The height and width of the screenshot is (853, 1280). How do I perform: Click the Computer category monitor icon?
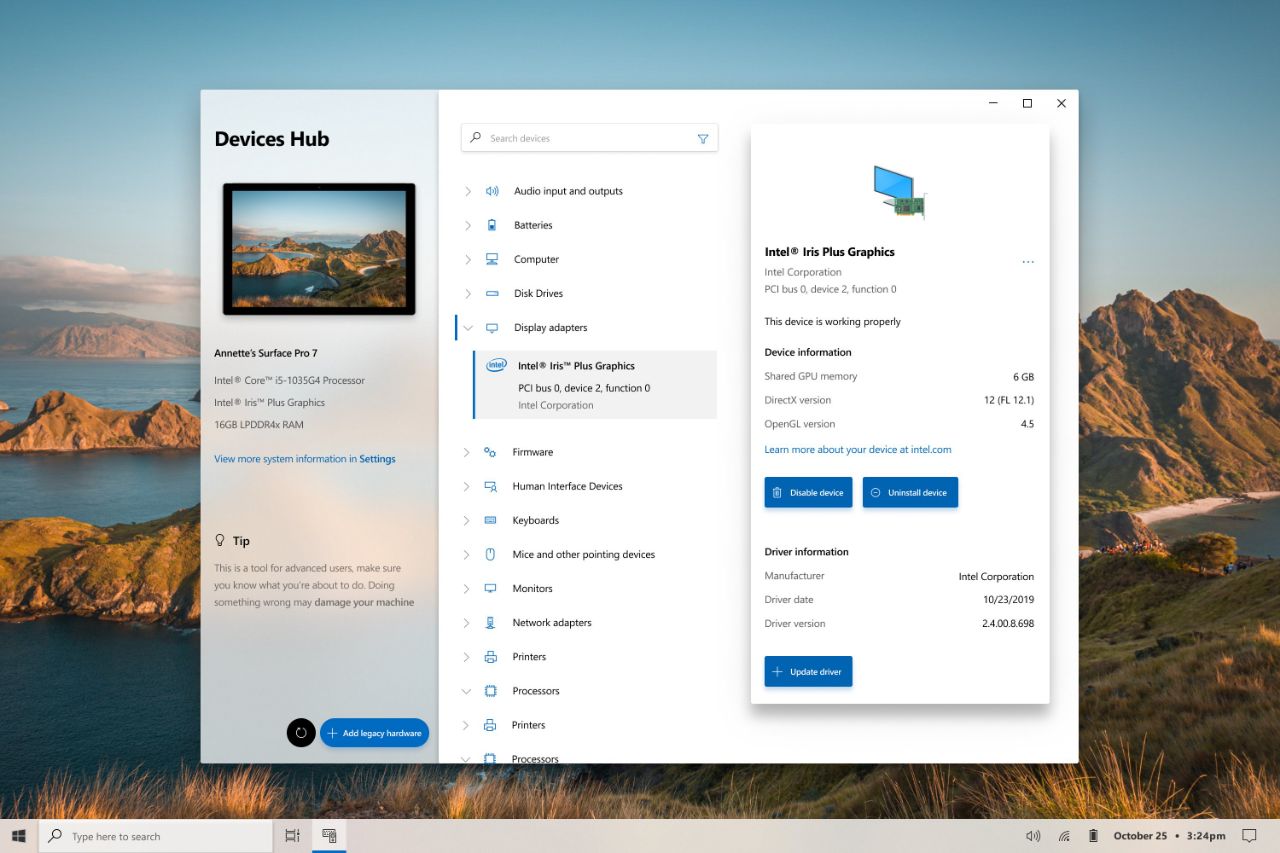pos(491,259)
